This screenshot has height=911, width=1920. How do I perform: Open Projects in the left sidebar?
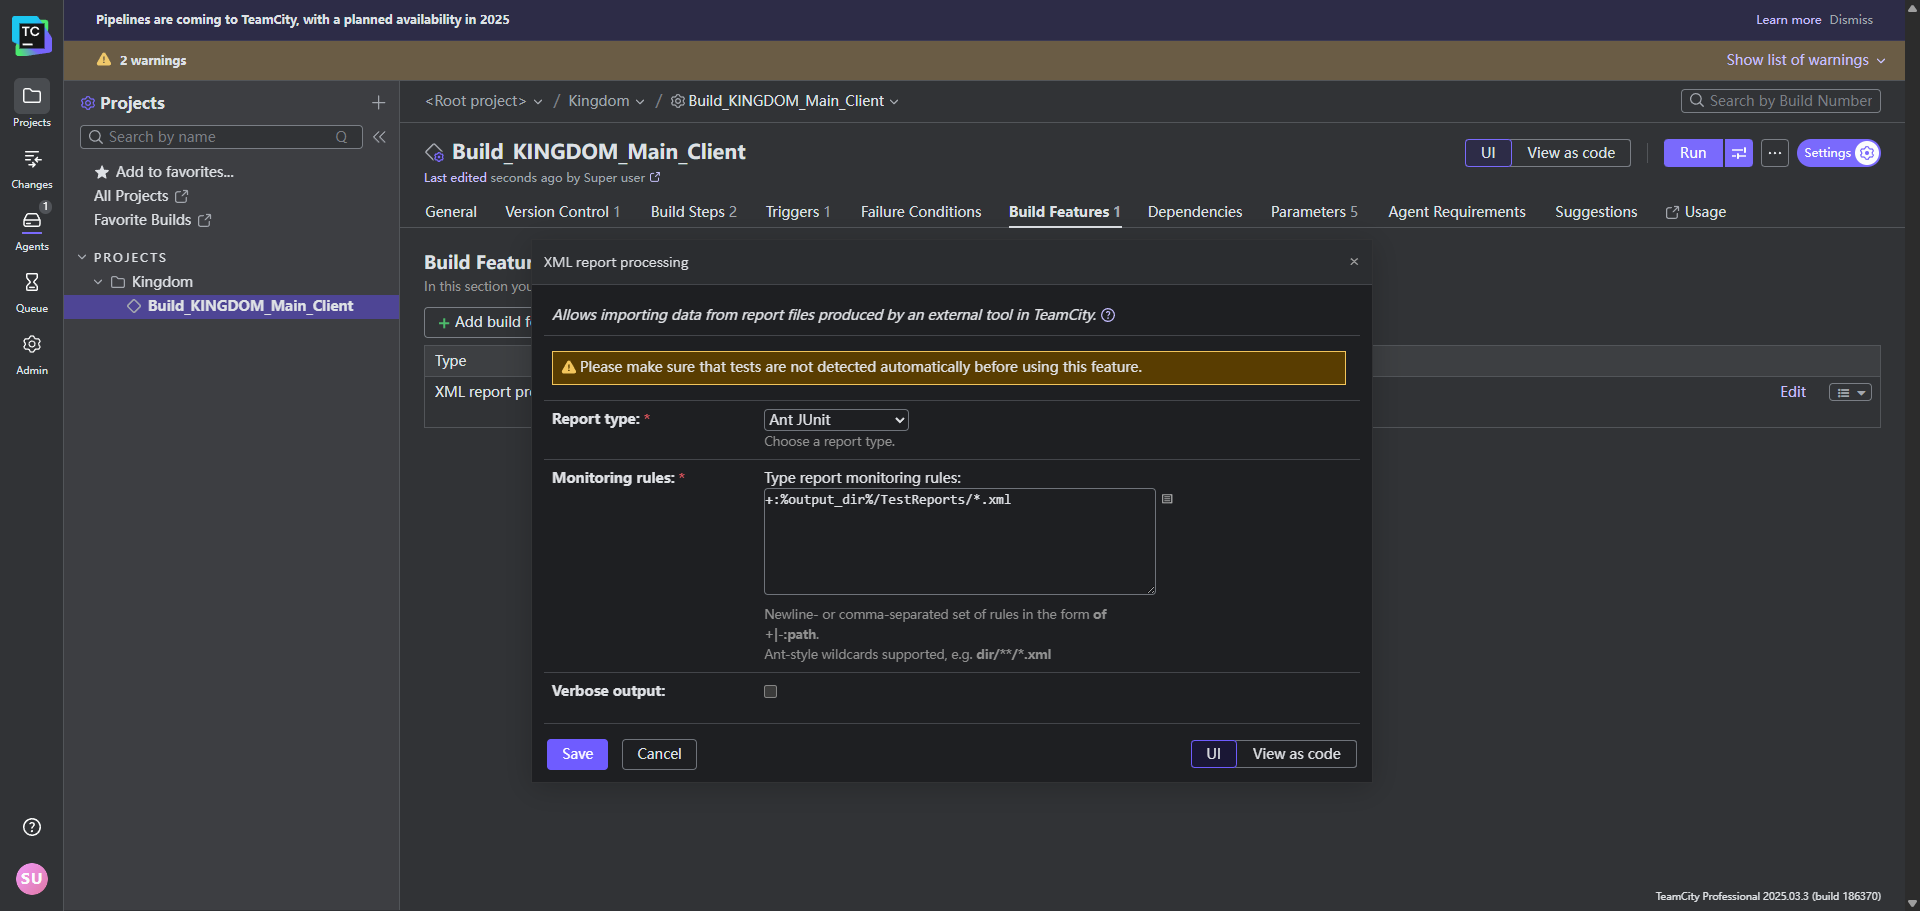tap(31, 104)
